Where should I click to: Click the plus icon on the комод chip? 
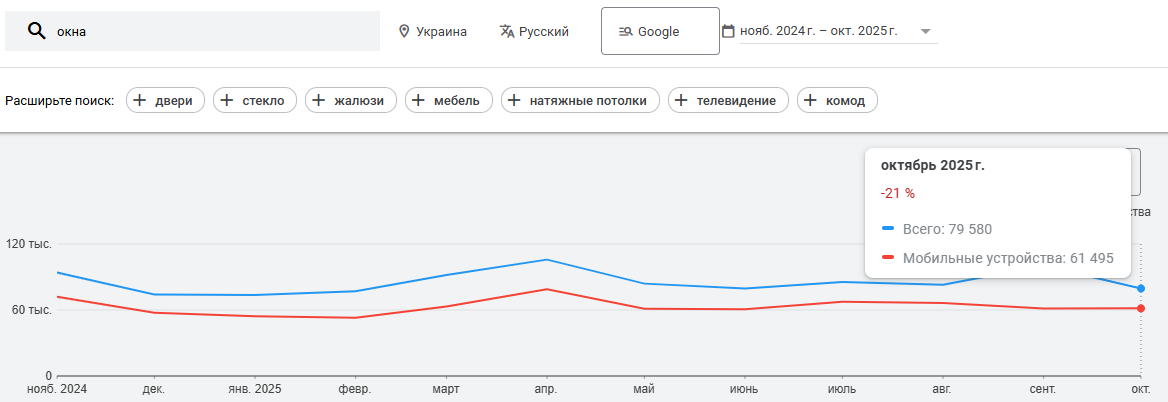pyautogui.click(x=810, y=100)
